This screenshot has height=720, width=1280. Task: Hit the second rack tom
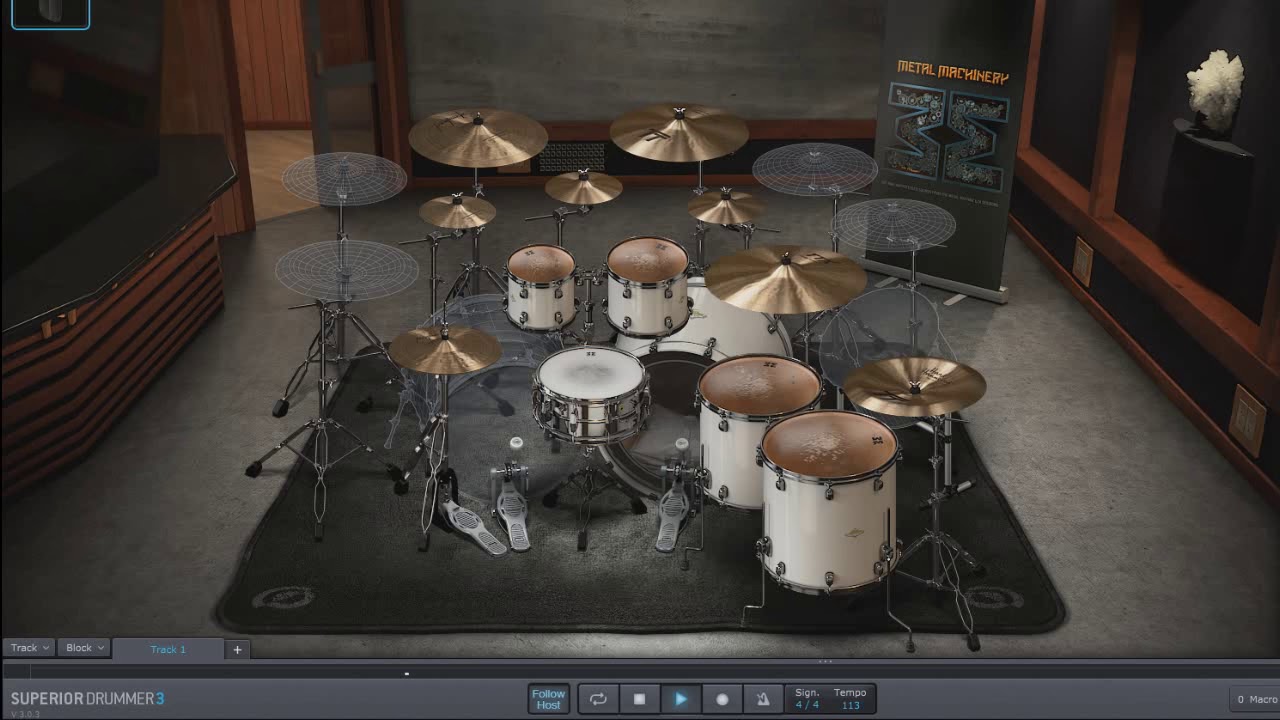point(648,285)
